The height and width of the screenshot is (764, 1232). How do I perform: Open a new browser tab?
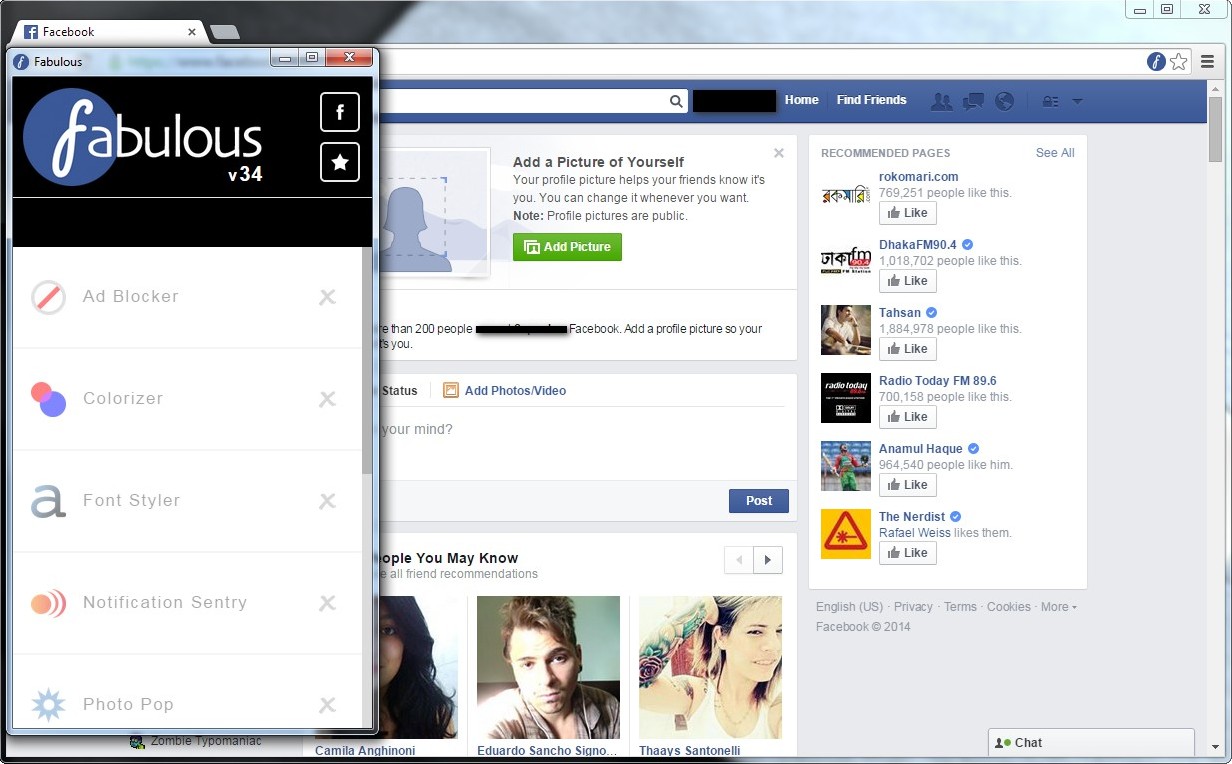click(225, 32)
